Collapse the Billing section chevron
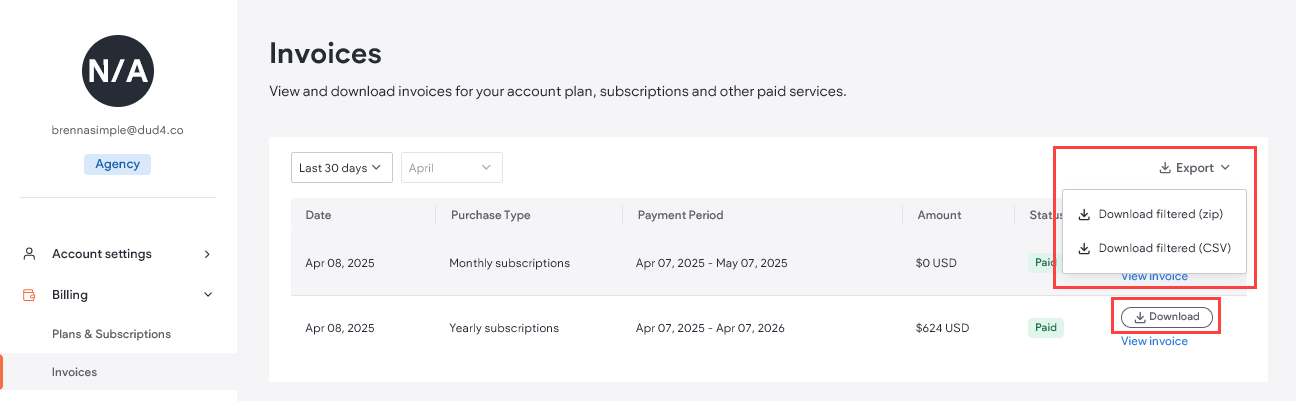 [x=207, y=295]
